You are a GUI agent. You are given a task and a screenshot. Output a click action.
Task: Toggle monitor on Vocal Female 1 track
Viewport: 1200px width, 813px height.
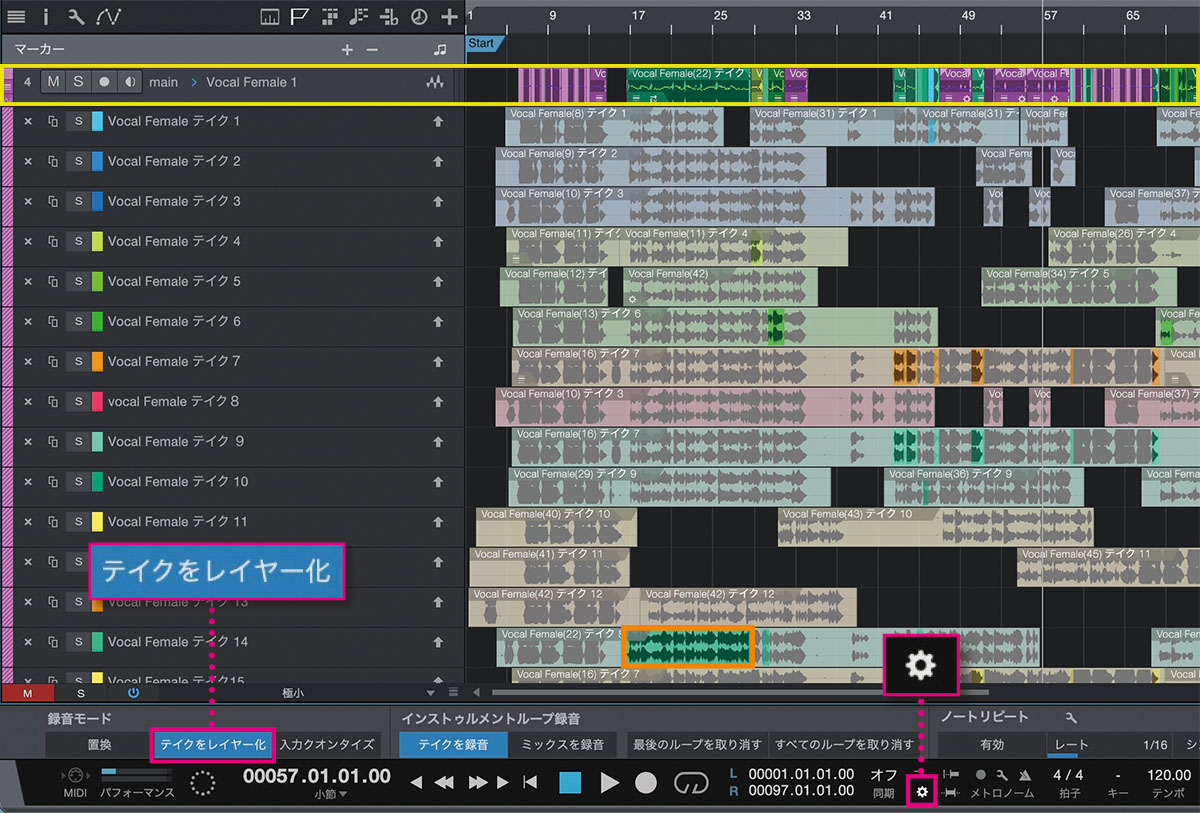(x=130, y=82)
